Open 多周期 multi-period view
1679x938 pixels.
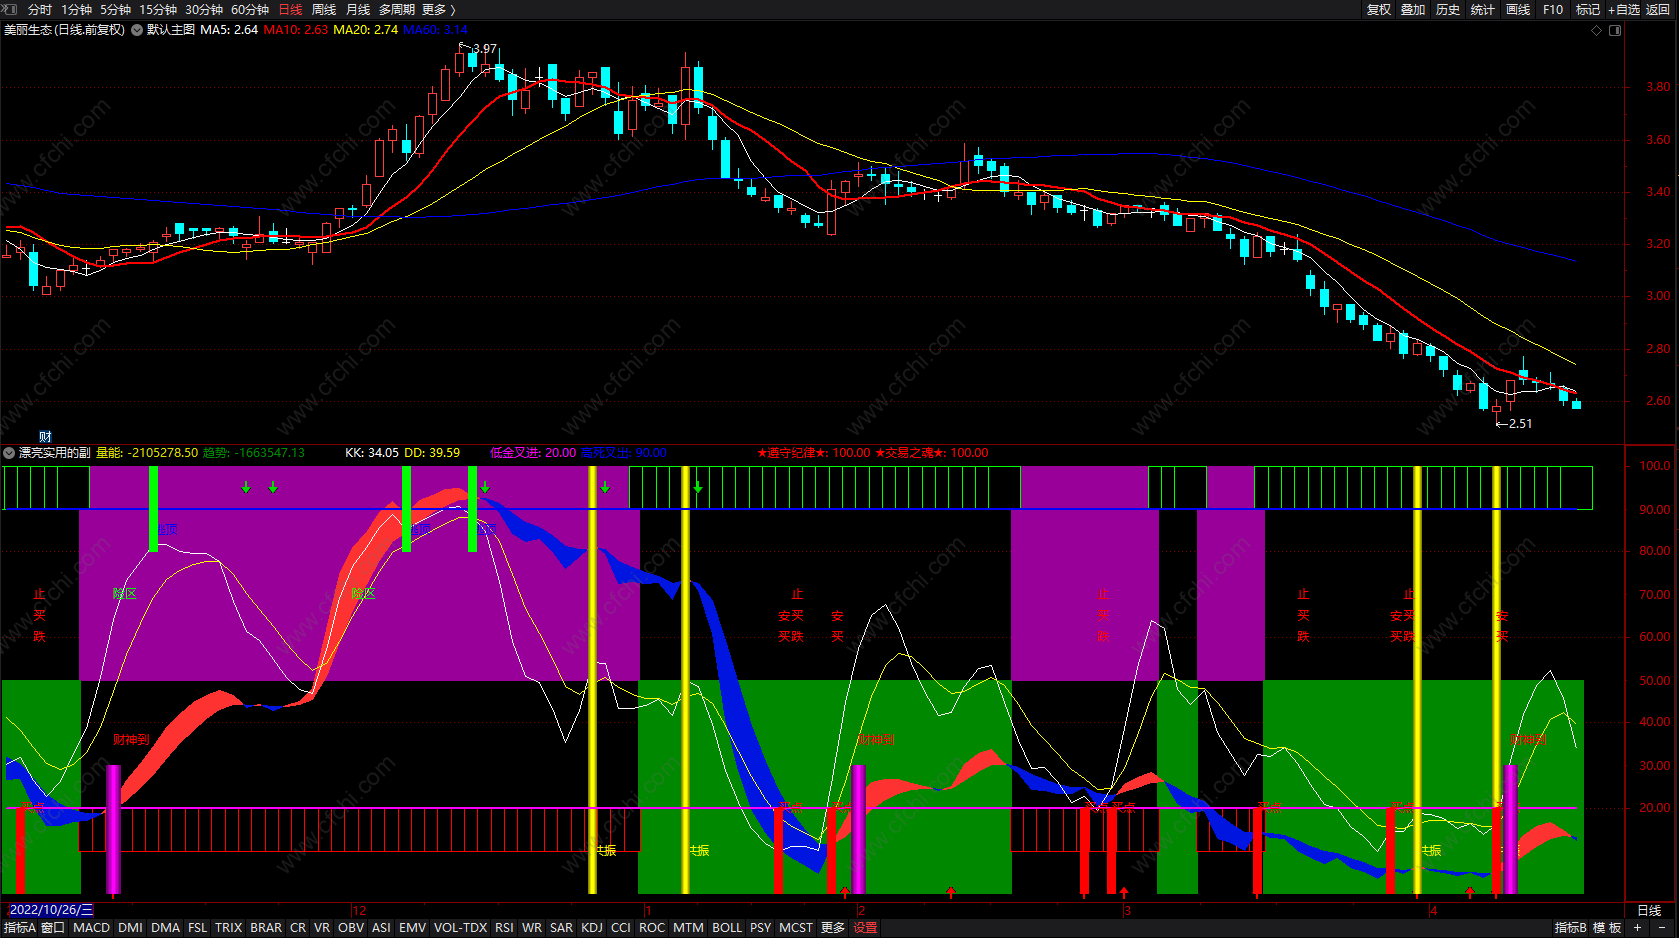pos(396,9)
